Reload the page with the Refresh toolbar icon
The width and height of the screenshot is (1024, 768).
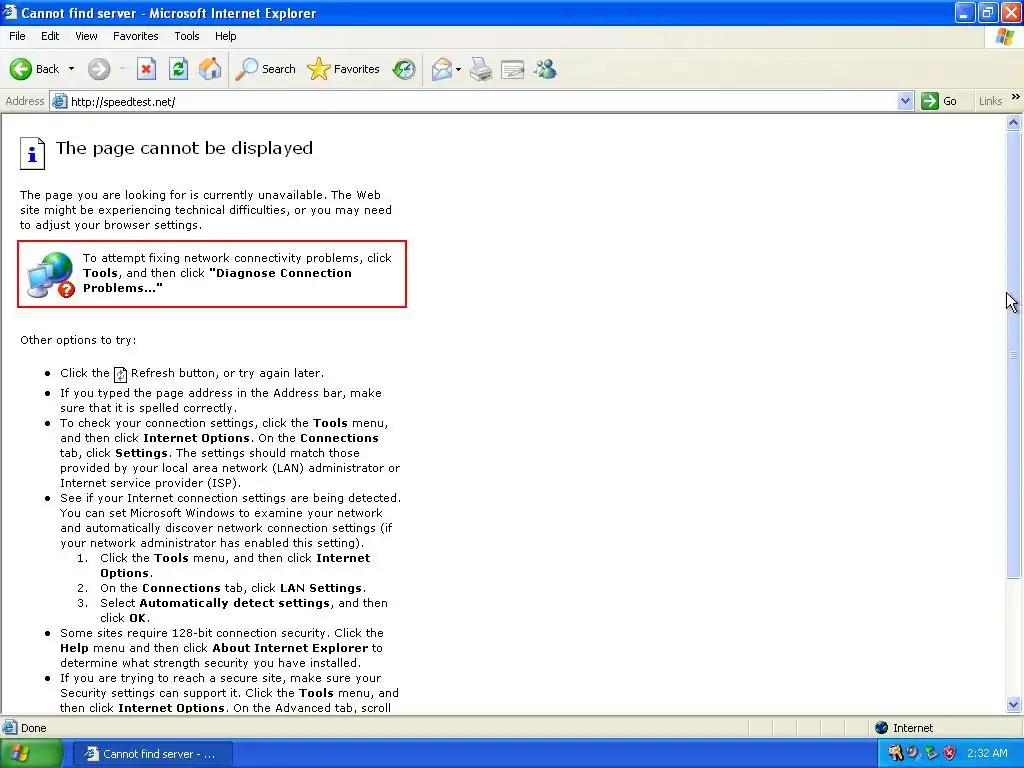tap(178, 69)
